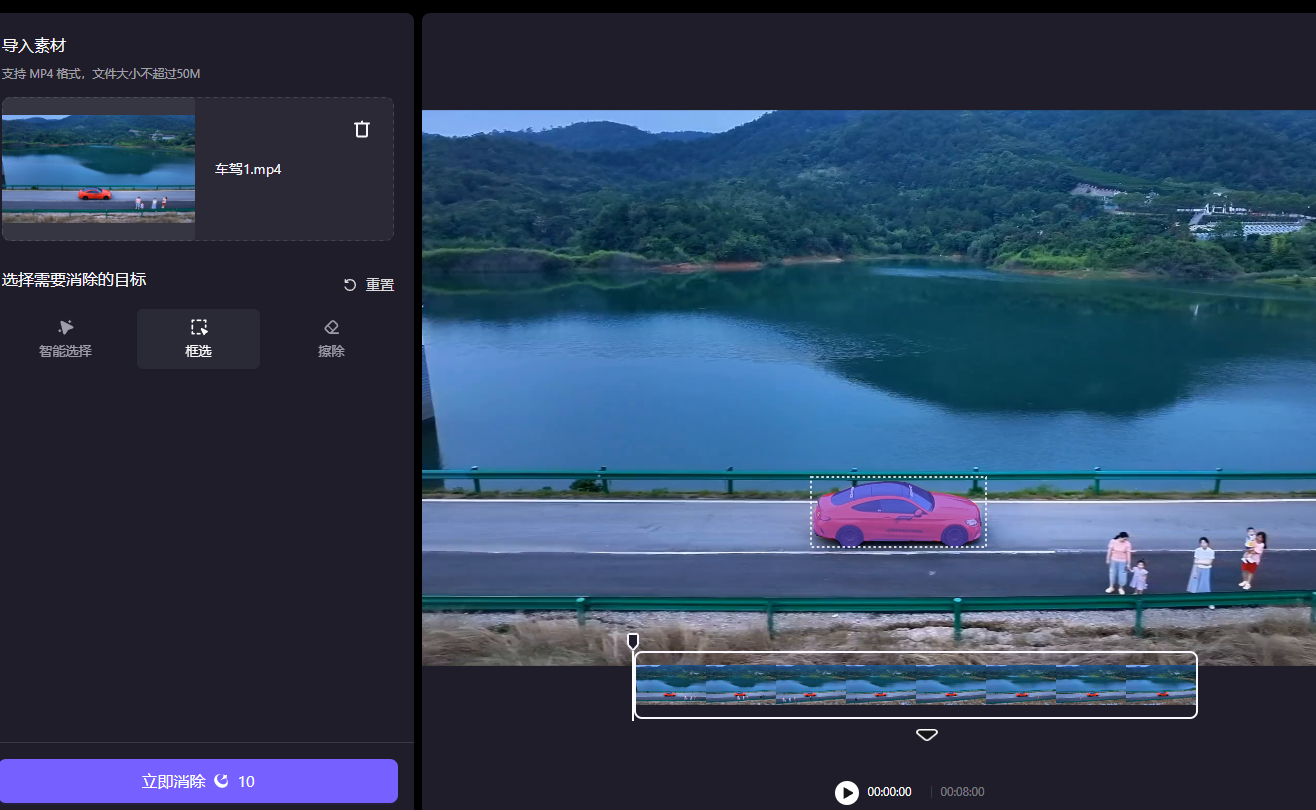Select the 擦除 eraser tool
The height and width of the screenshot is (810, 1316).
332,339
